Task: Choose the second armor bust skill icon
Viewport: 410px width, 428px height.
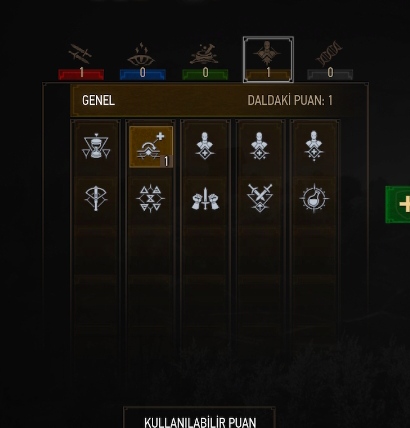Action: point(260,146)
